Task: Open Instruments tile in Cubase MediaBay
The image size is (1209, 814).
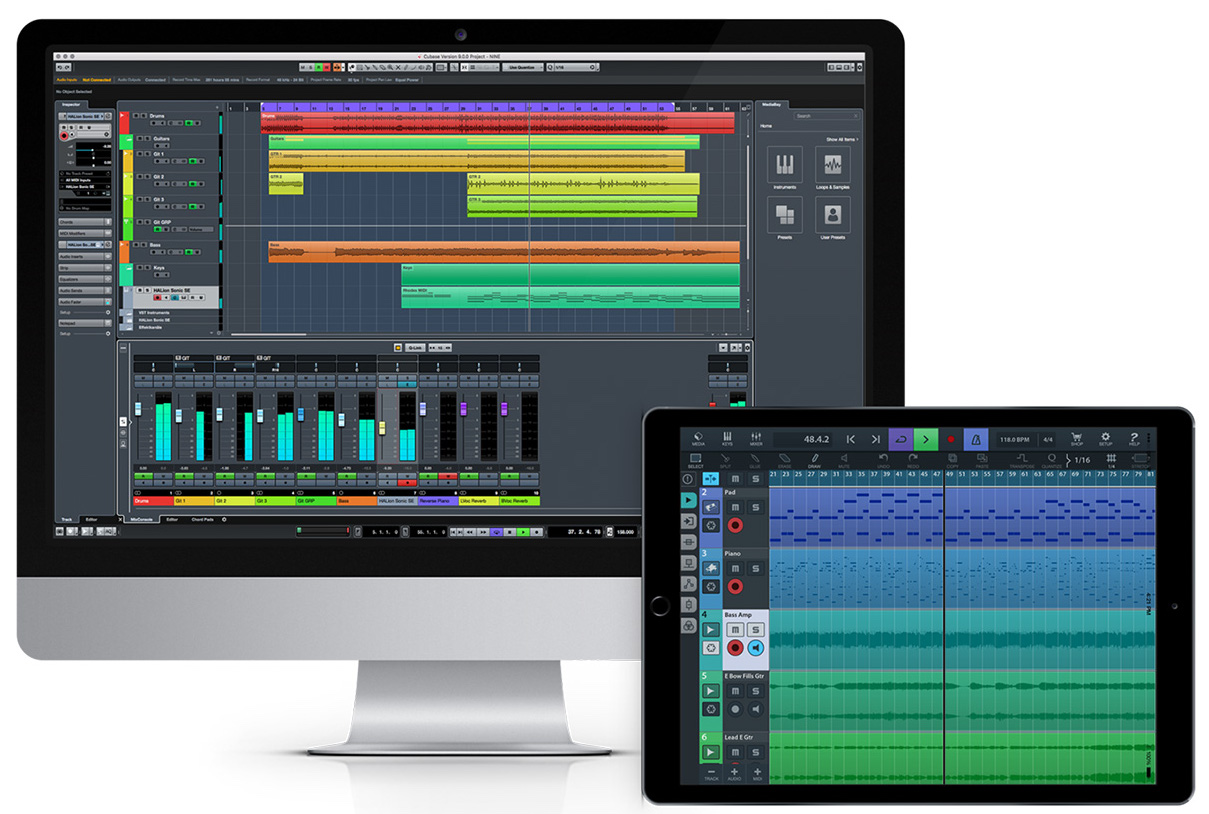Action: coord(785,164)
